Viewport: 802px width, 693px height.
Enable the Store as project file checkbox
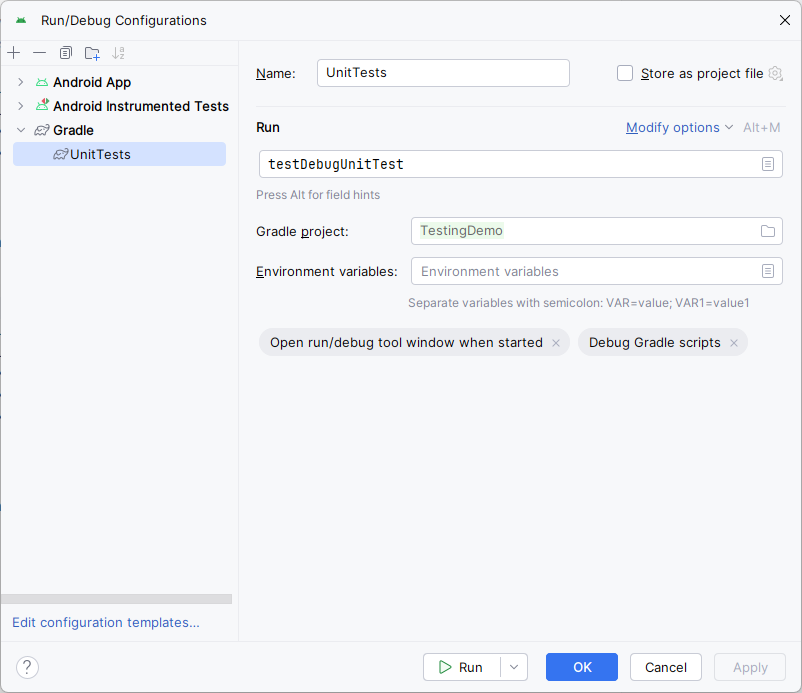[x=624, y=72]
